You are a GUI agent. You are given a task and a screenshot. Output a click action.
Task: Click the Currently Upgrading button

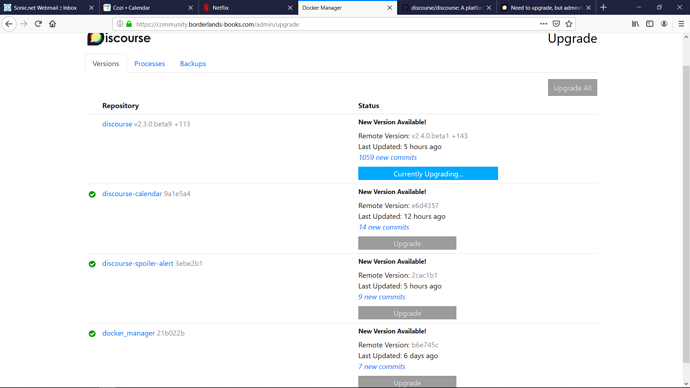(428, 173)
